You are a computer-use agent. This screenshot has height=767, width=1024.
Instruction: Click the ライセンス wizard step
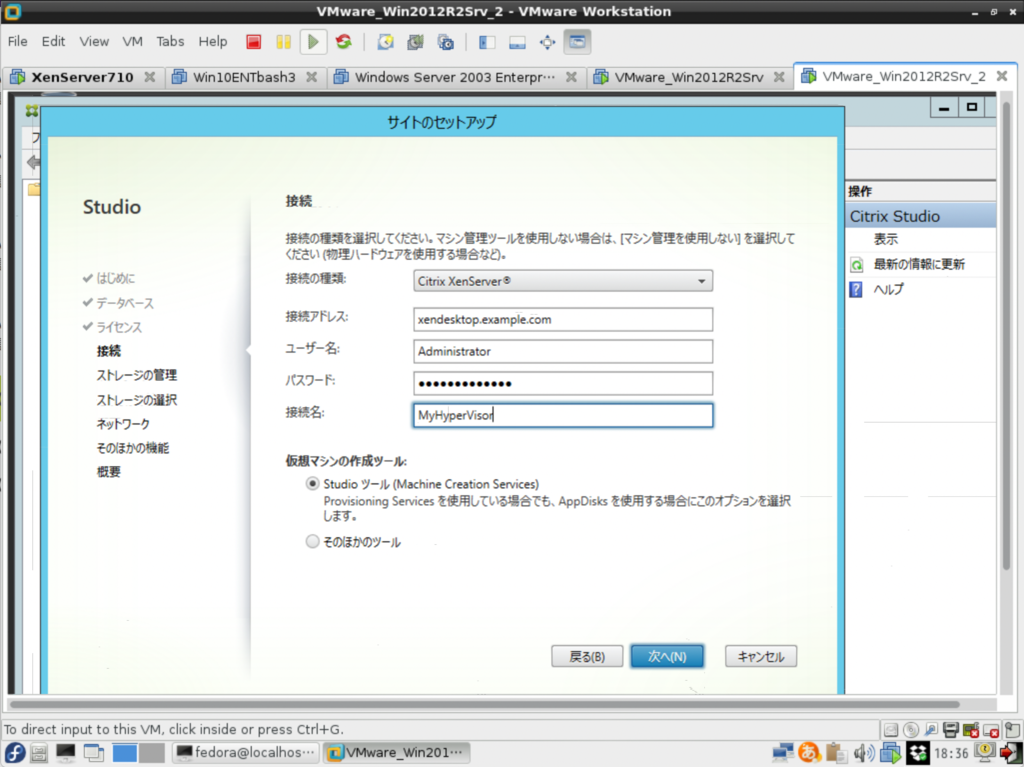click(x=119, y=327)
